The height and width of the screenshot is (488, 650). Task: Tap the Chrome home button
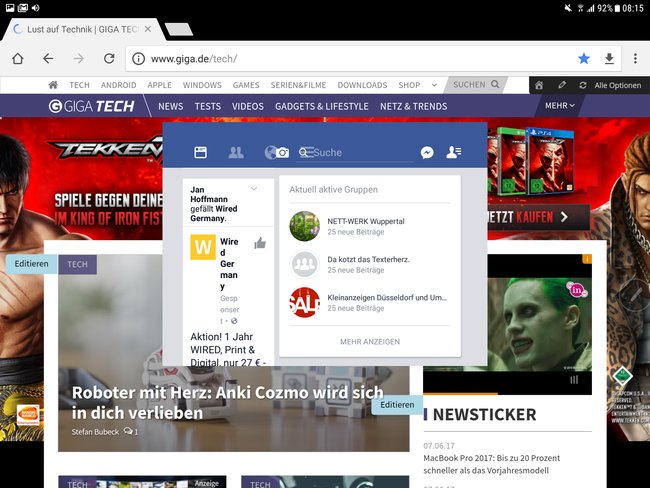pos(18,59)
